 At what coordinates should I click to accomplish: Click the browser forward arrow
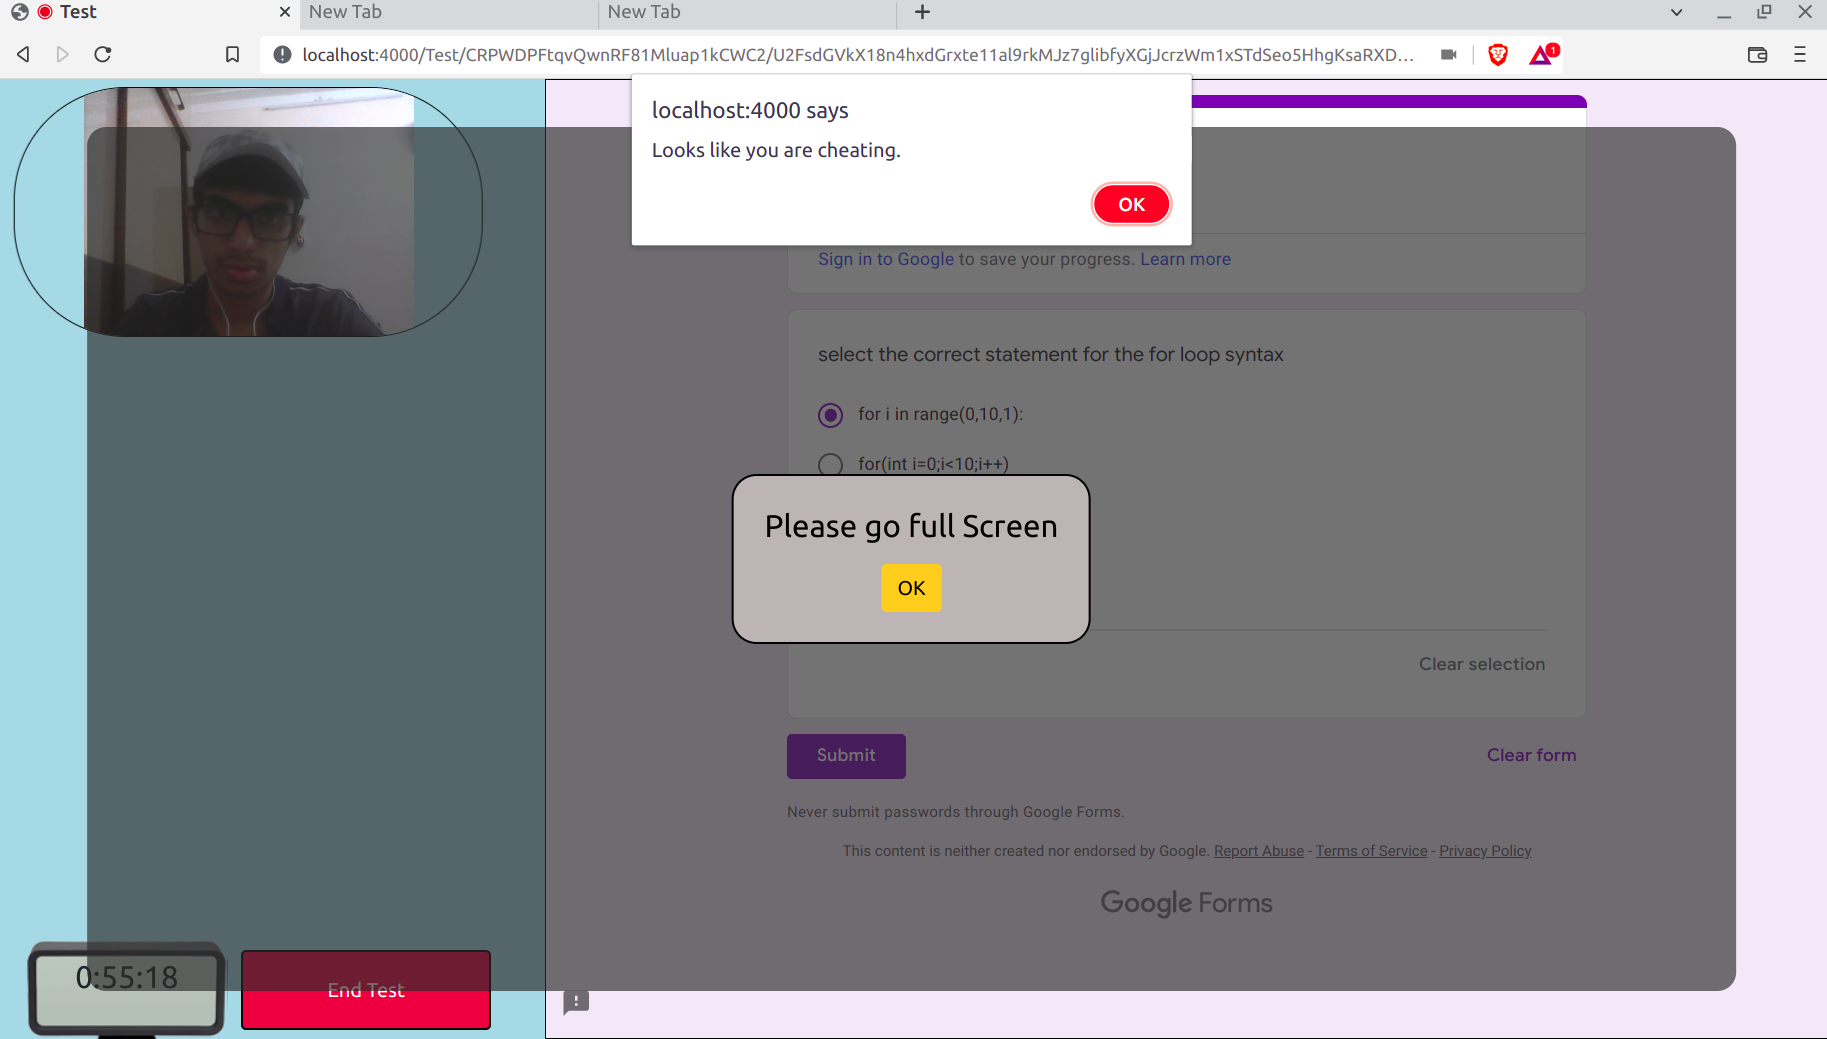[62, 54]
